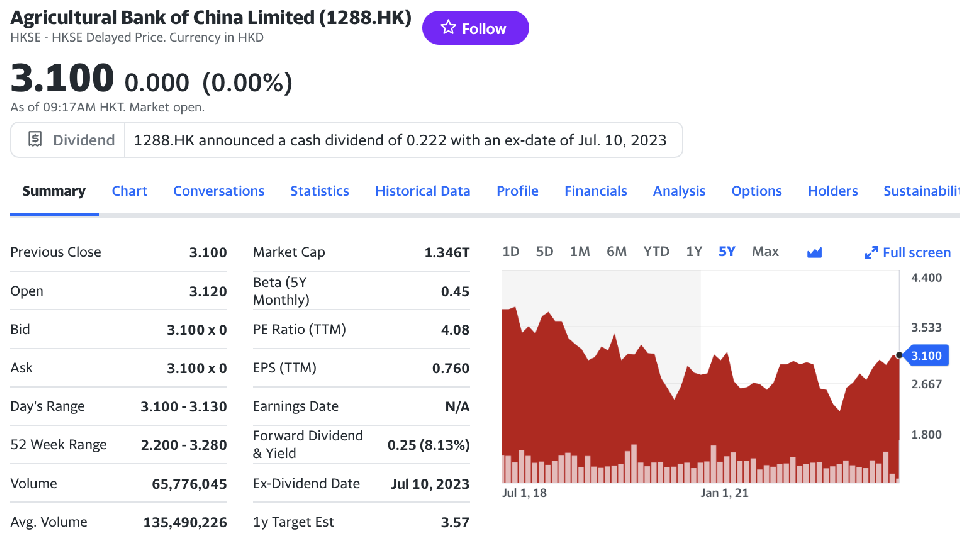Select the 5Y chart range
Viewport: 960px width, 556px height.
(x=727, y=252)
